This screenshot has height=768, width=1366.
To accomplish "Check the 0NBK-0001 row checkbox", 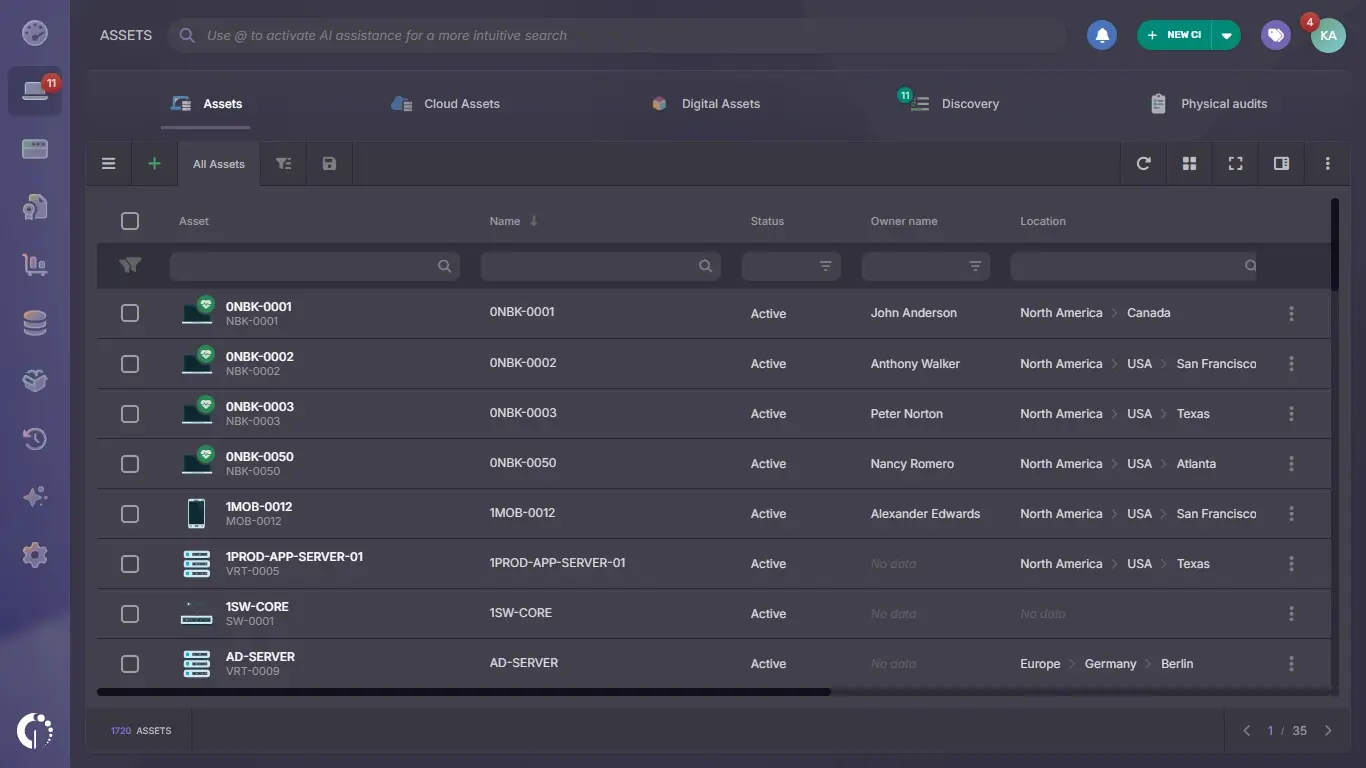I will [130, 313].
